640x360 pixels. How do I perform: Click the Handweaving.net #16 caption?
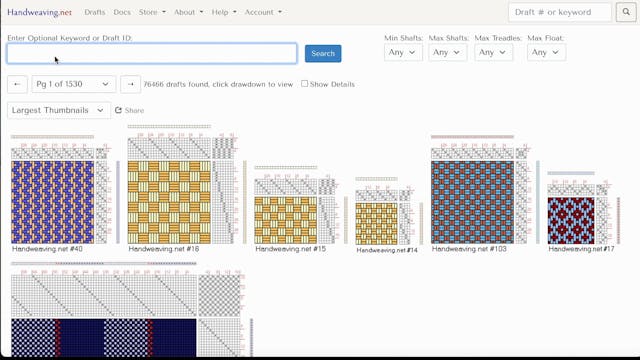click(x=164, y=249)
